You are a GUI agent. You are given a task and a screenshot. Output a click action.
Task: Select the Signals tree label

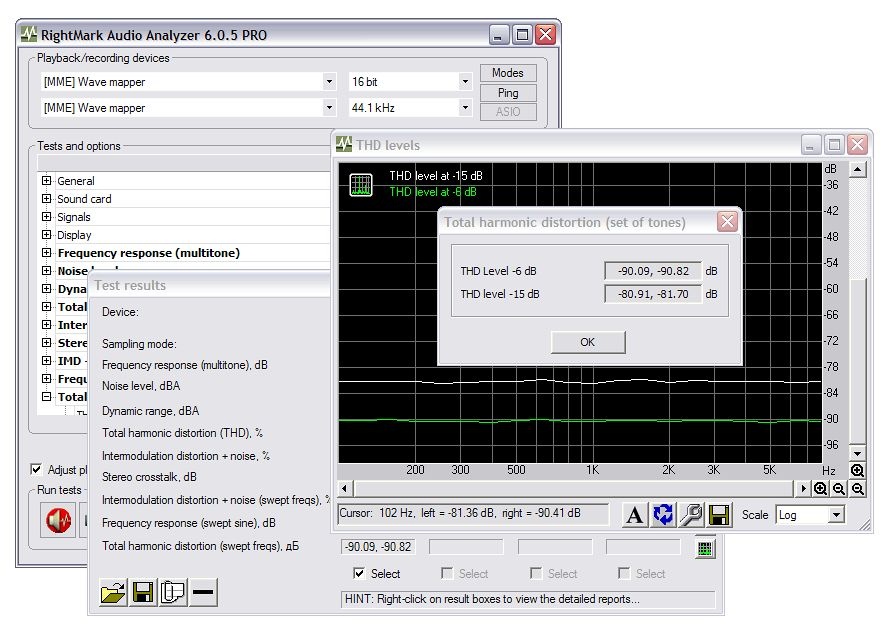73,217
